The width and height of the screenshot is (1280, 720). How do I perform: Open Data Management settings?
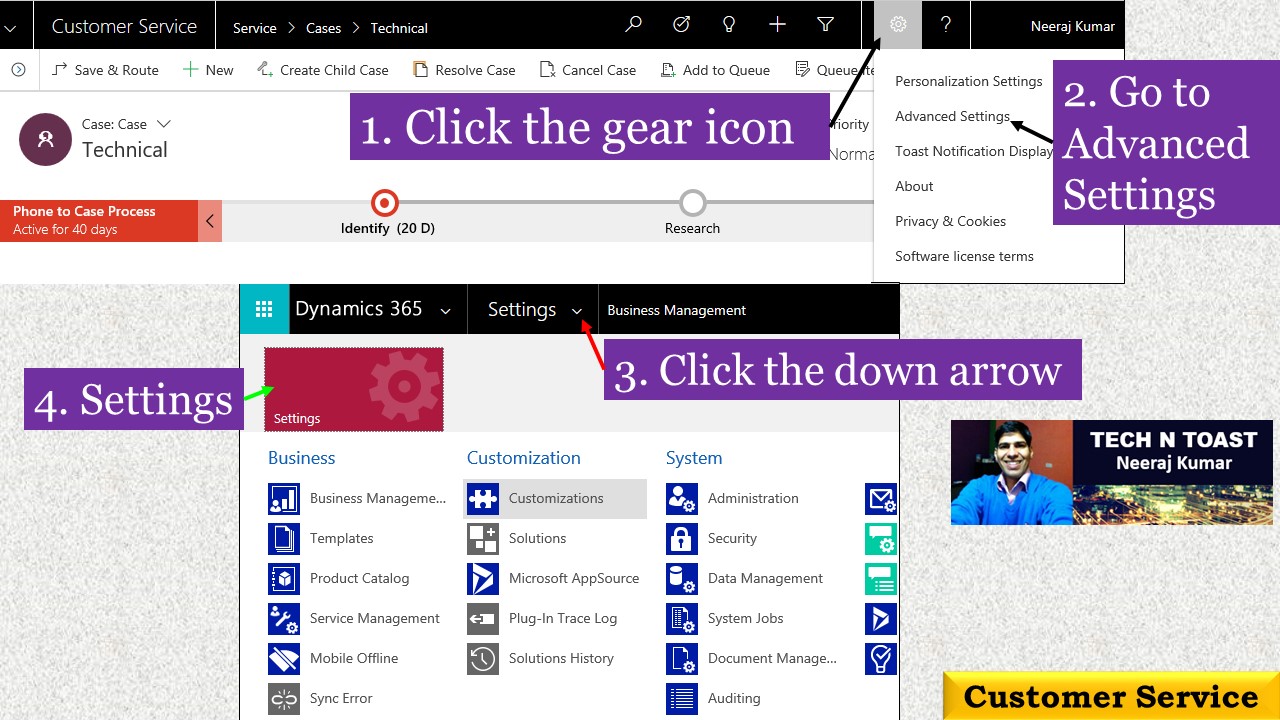[745, 578]
